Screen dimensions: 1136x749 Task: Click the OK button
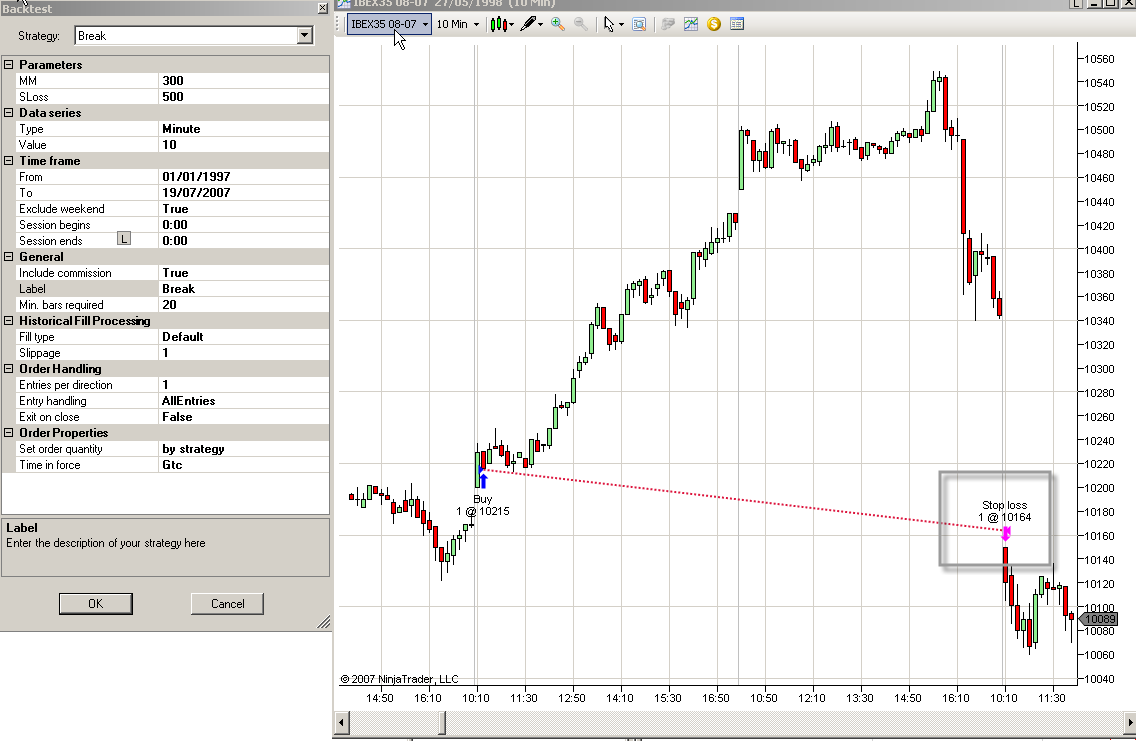(x=96, y=603)
